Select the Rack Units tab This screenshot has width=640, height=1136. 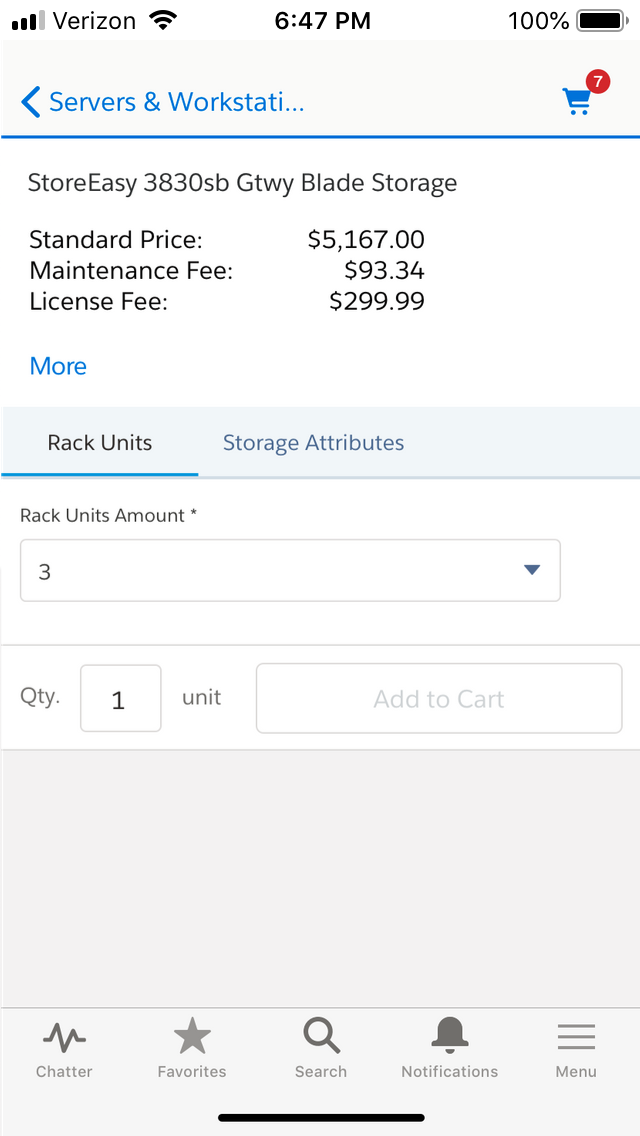click(x=99, y=442)
